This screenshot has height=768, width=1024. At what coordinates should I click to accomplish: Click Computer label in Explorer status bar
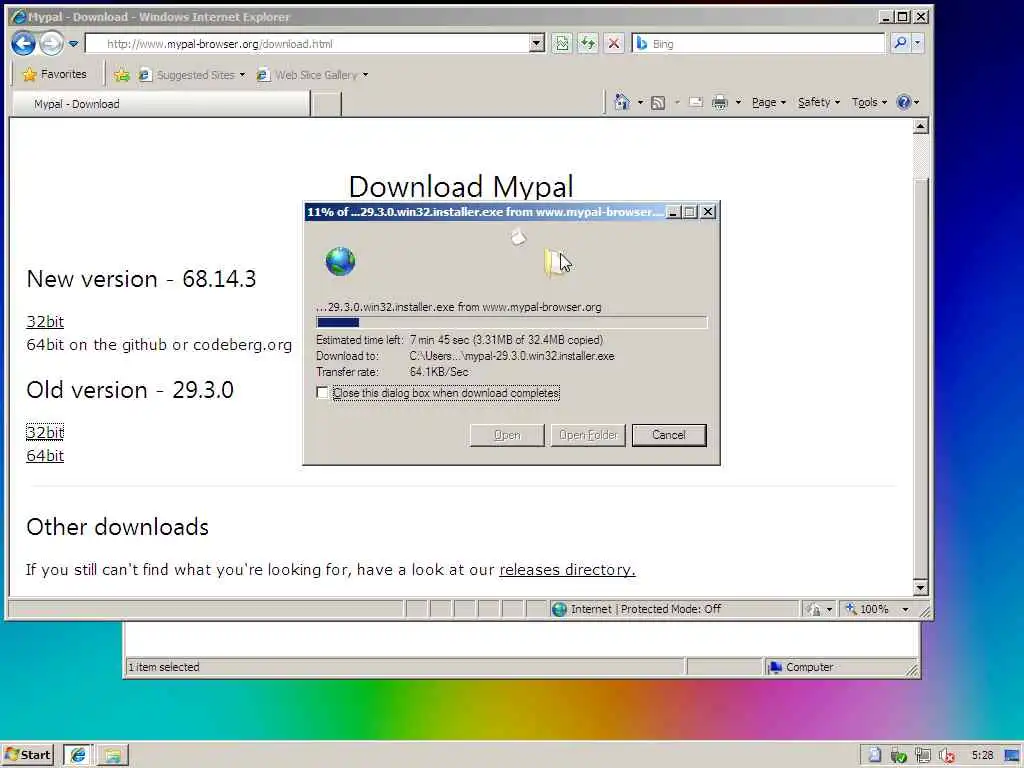pos(809,667)
